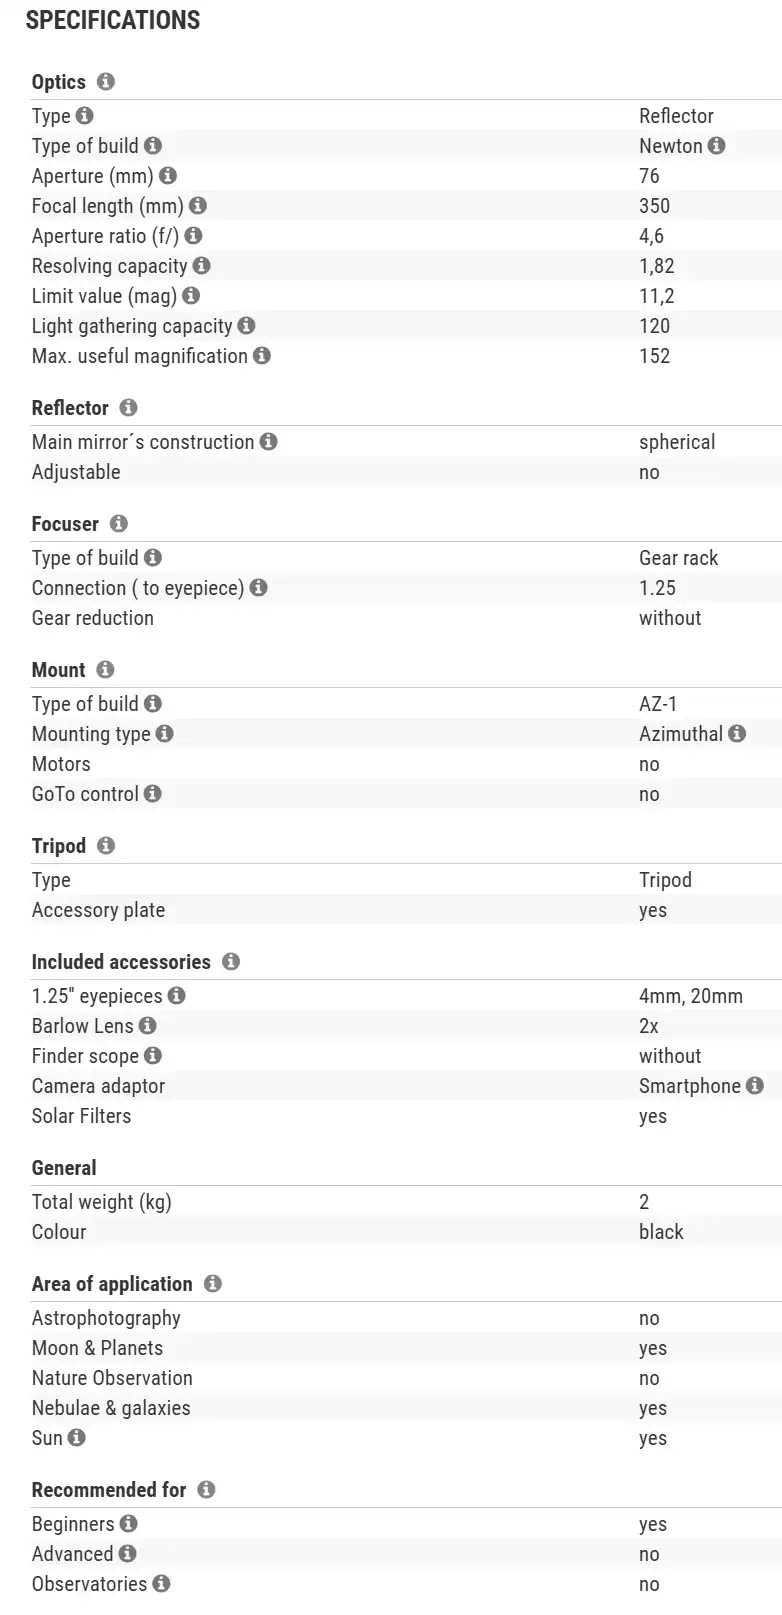Click the Light gathering capacity label
The width and height of the screenshot is (782, 1615).
point(132,326)
